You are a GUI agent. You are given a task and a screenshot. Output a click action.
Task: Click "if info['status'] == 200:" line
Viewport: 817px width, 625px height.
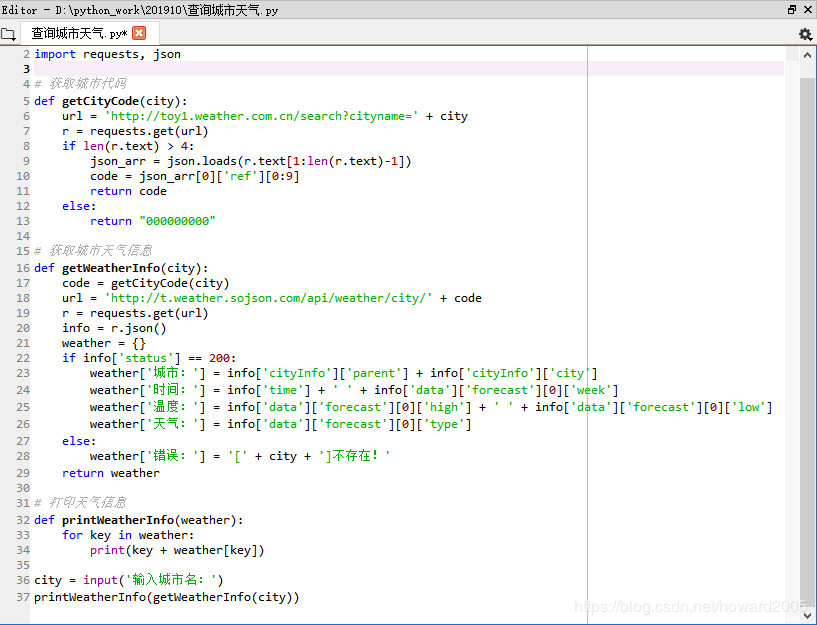tap(149, 358)
